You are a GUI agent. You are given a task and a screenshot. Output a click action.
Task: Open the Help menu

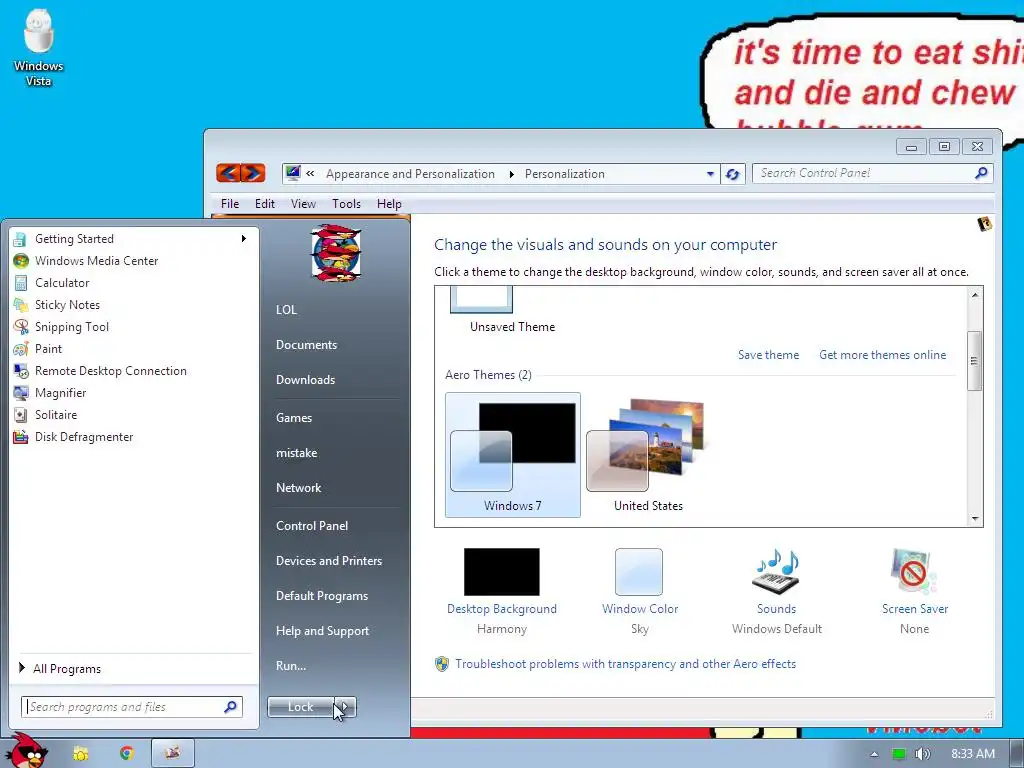(x=389, y=204)
